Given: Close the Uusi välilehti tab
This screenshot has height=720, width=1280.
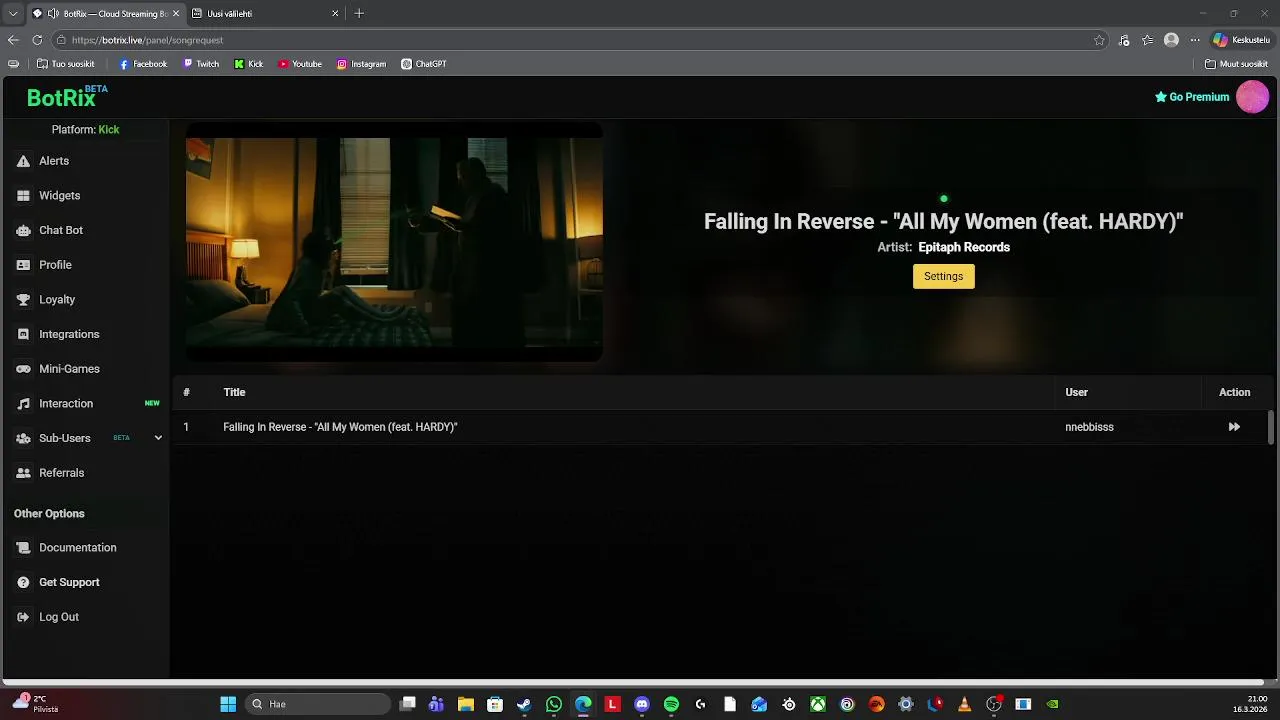Looking at the screenshot, I should (x=335, y=14).
